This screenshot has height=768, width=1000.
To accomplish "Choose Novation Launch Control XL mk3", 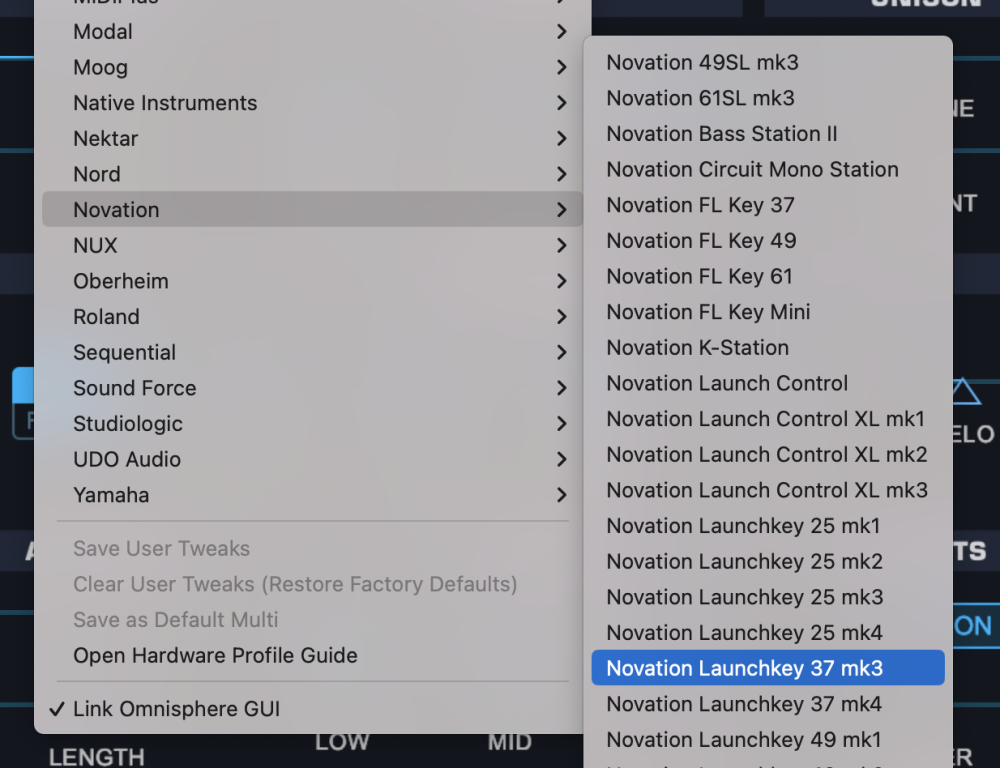I will click(x=767, y=490).
